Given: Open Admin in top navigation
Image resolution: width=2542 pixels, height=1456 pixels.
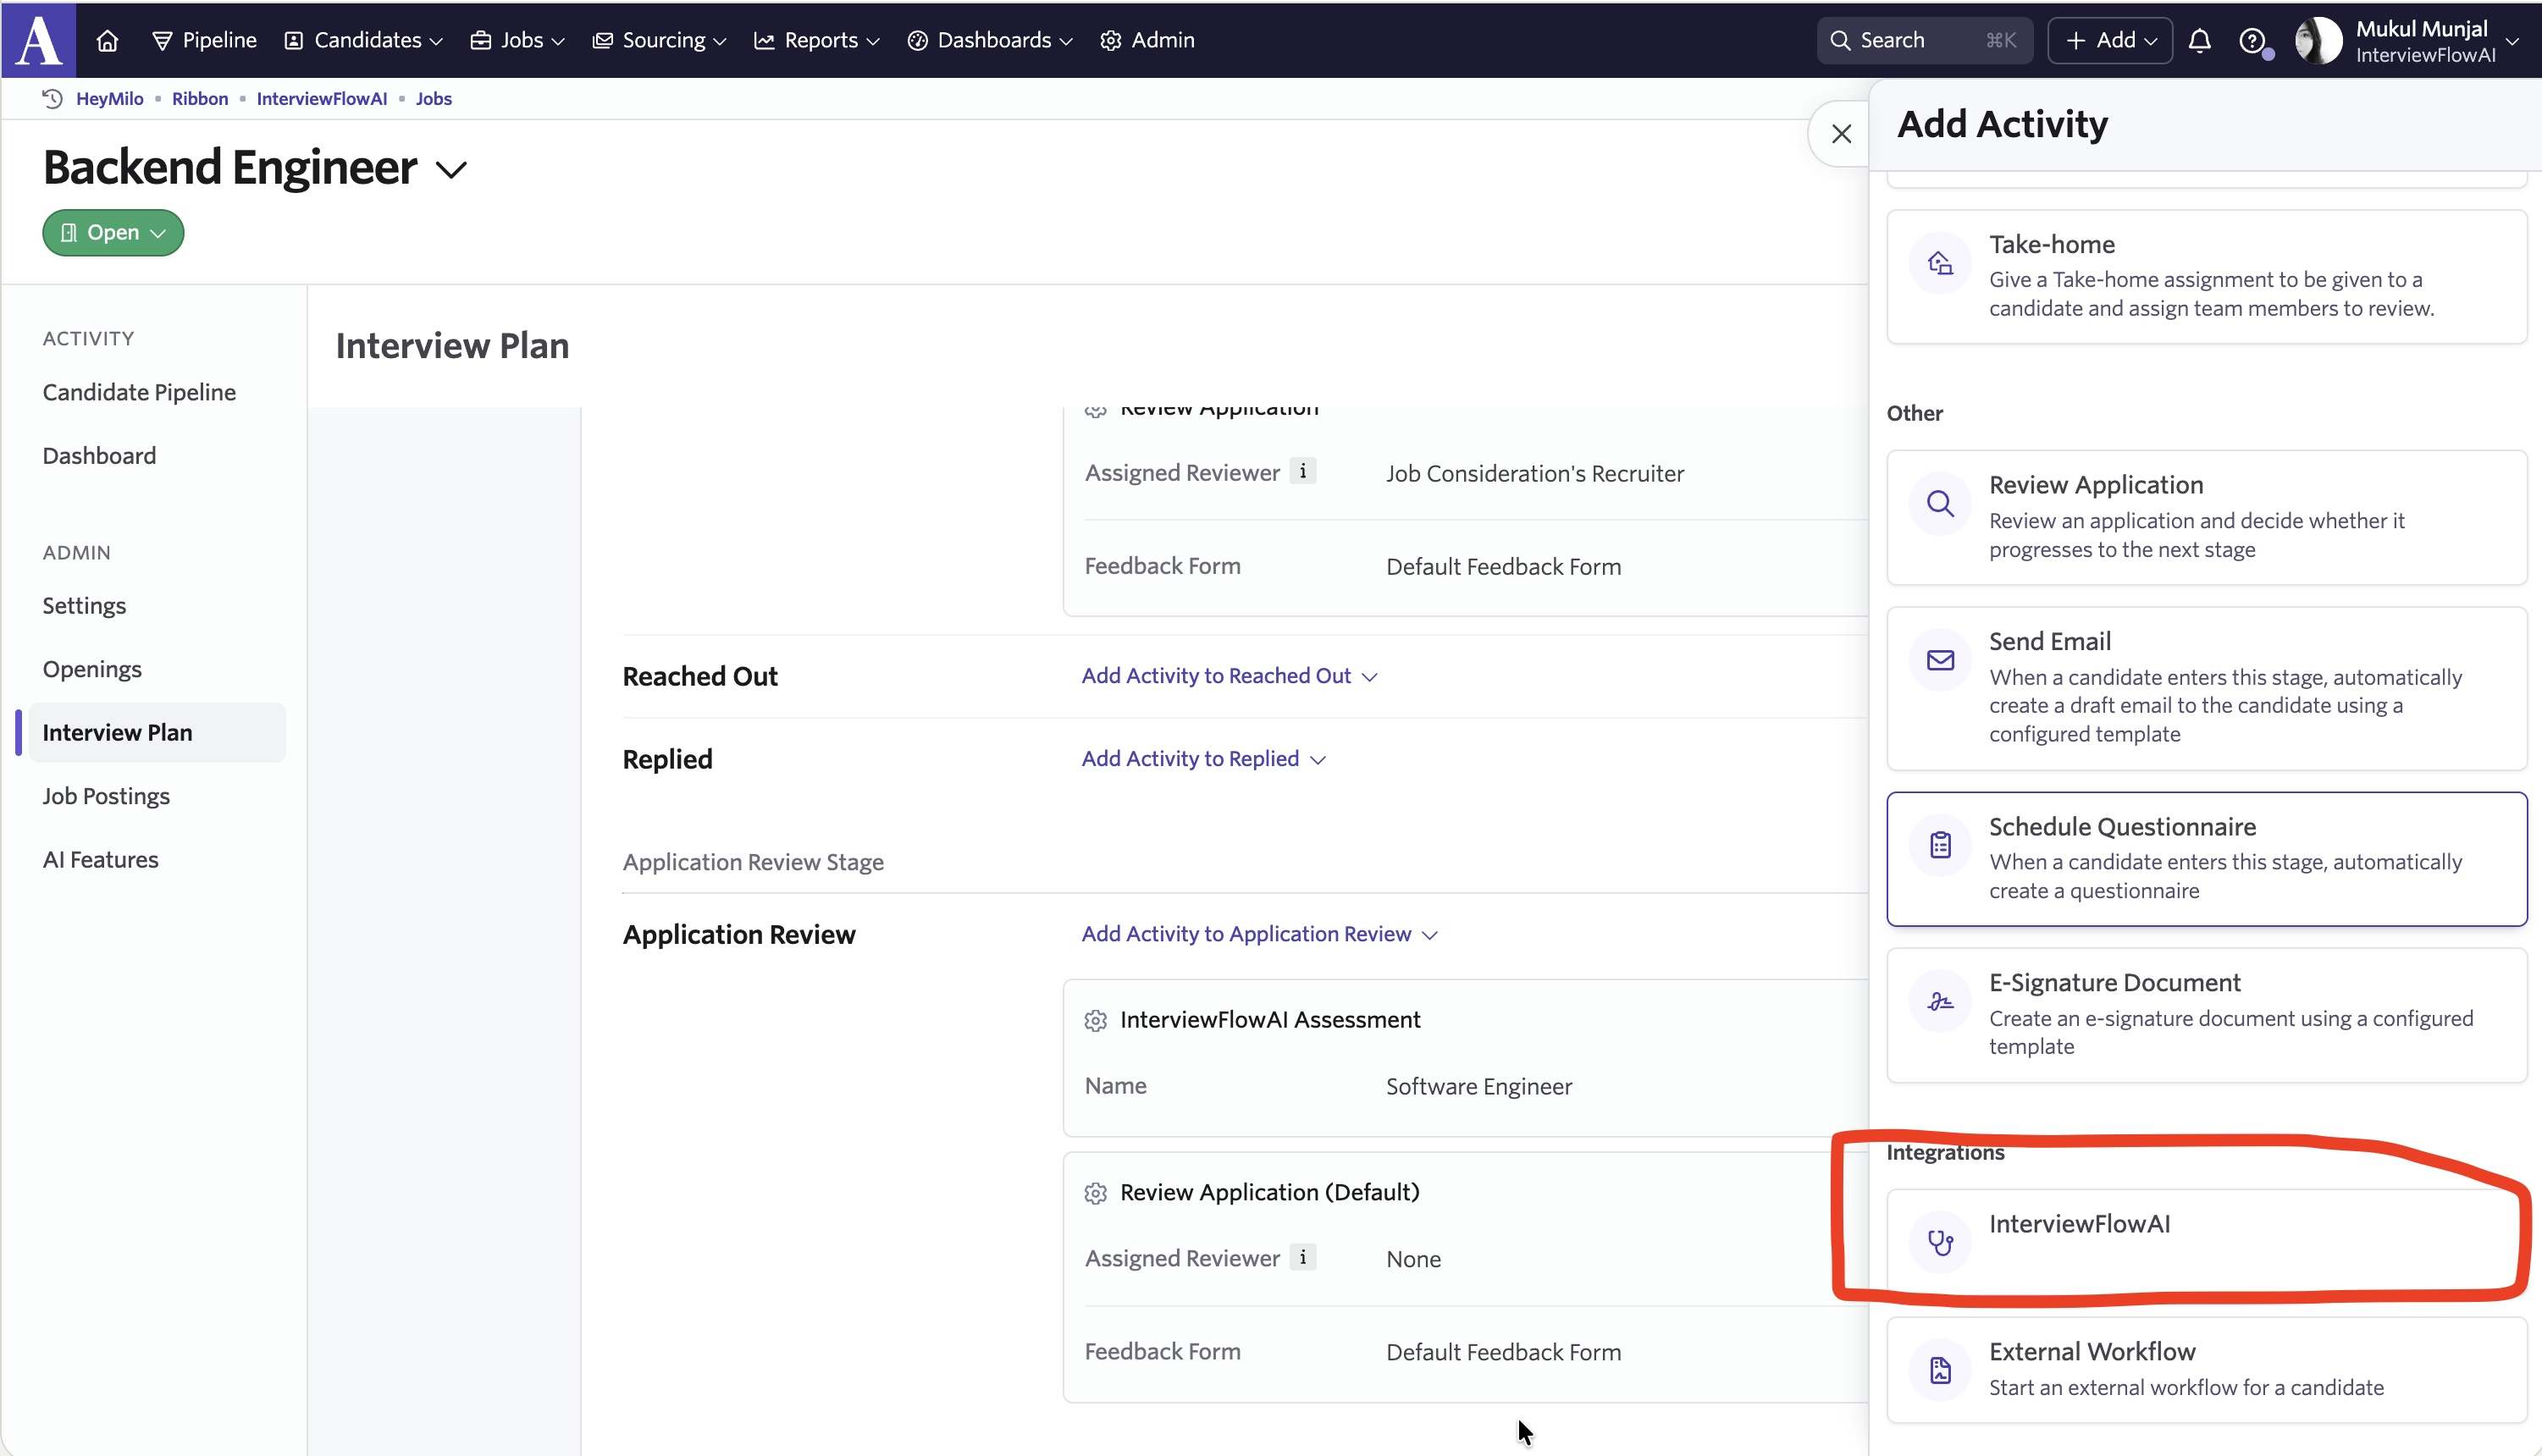Looking at the screenshot, I should tap(1147, 40).
